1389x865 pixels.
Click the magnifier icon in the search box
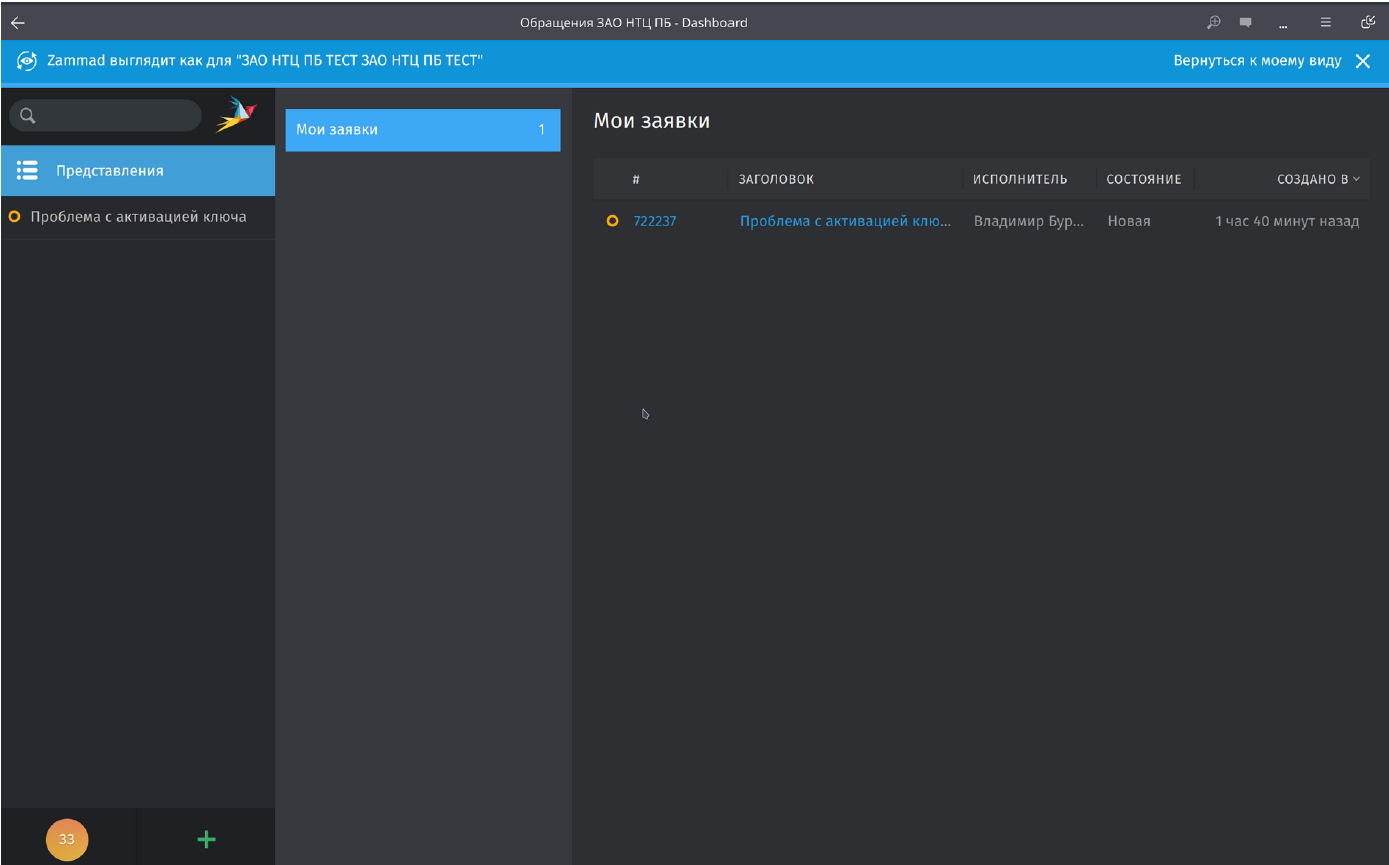pos(28,116)
